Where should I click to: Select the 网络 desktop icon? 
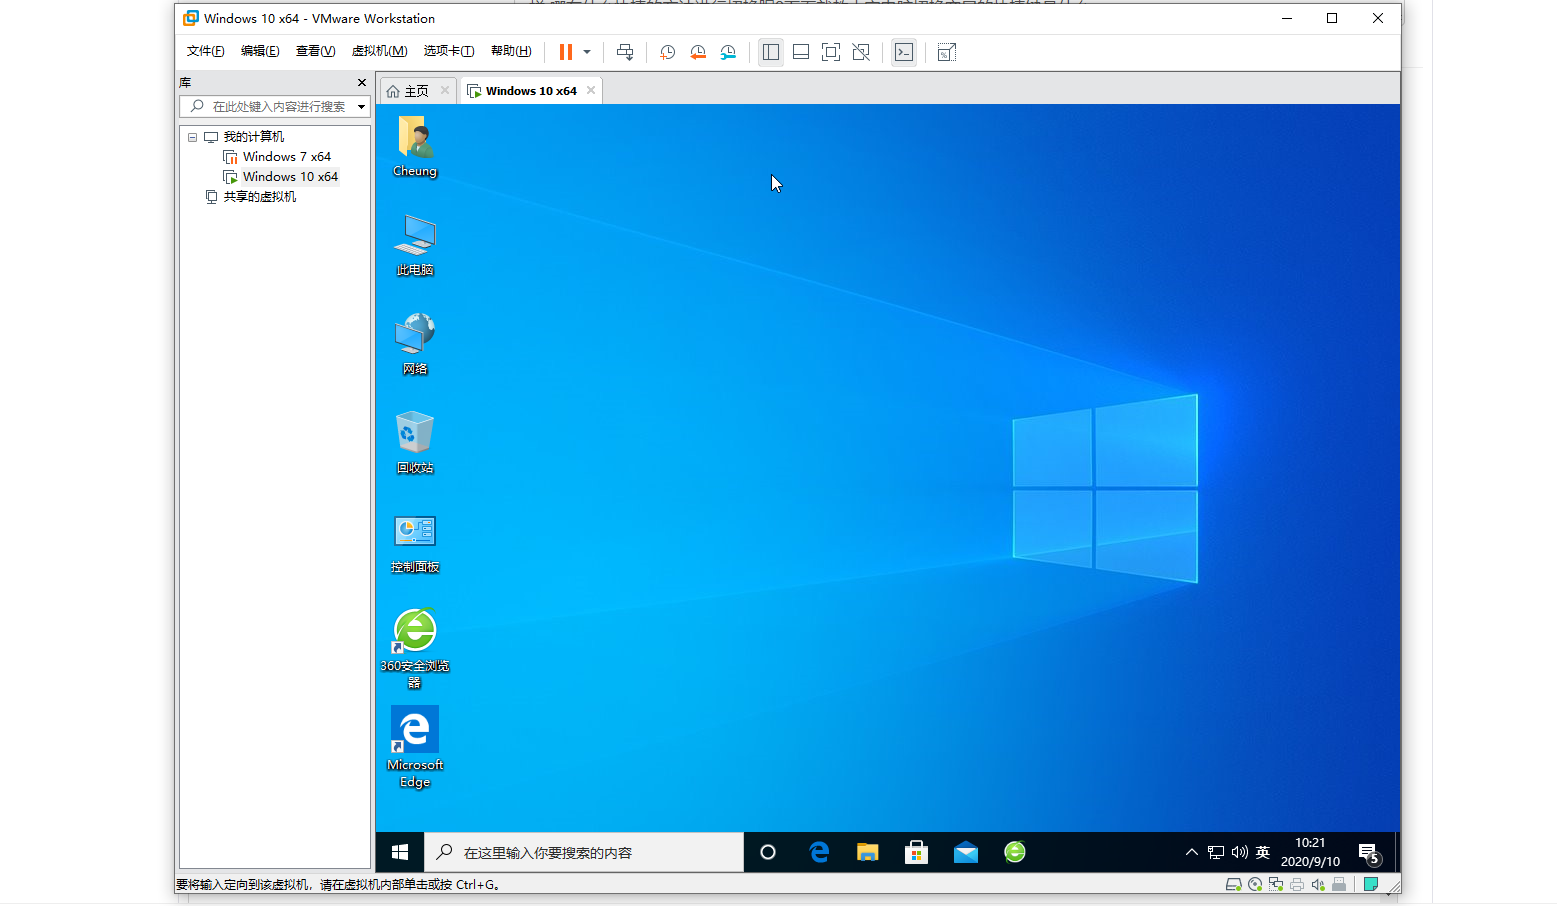click(415, 344)
